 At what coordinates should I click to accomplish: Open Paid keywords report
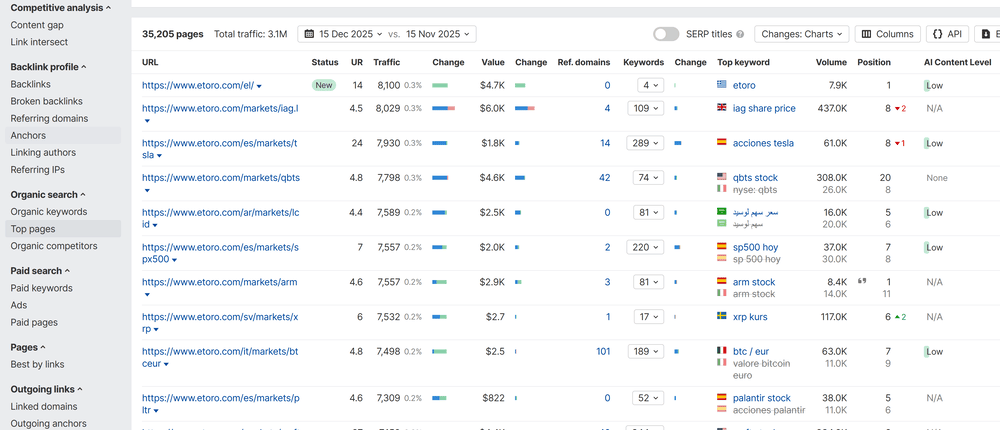click(41, 288)
